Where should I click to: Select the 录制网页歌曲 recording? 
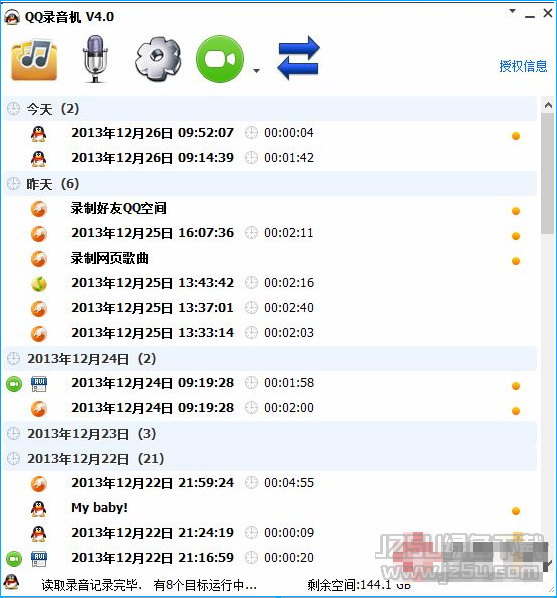pos(270,259)
